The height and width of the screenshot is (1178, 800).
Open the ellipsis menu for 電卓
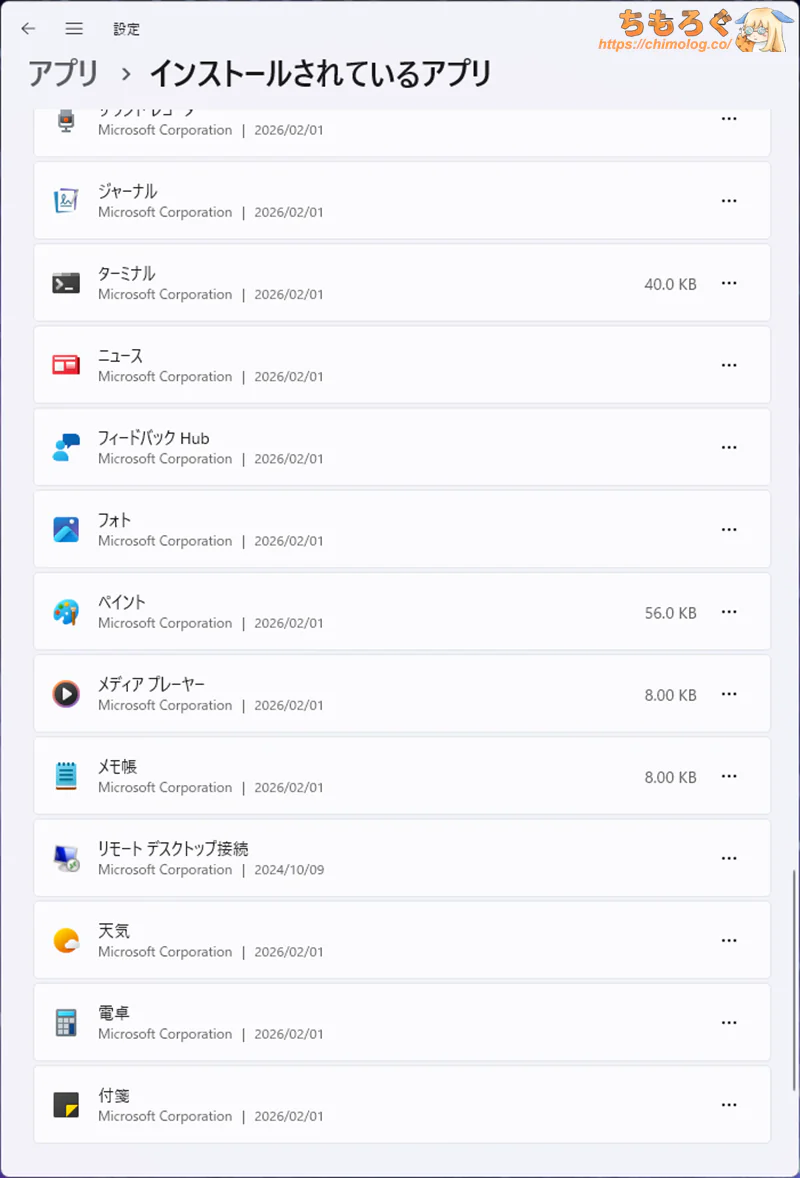click(729, 1023)
